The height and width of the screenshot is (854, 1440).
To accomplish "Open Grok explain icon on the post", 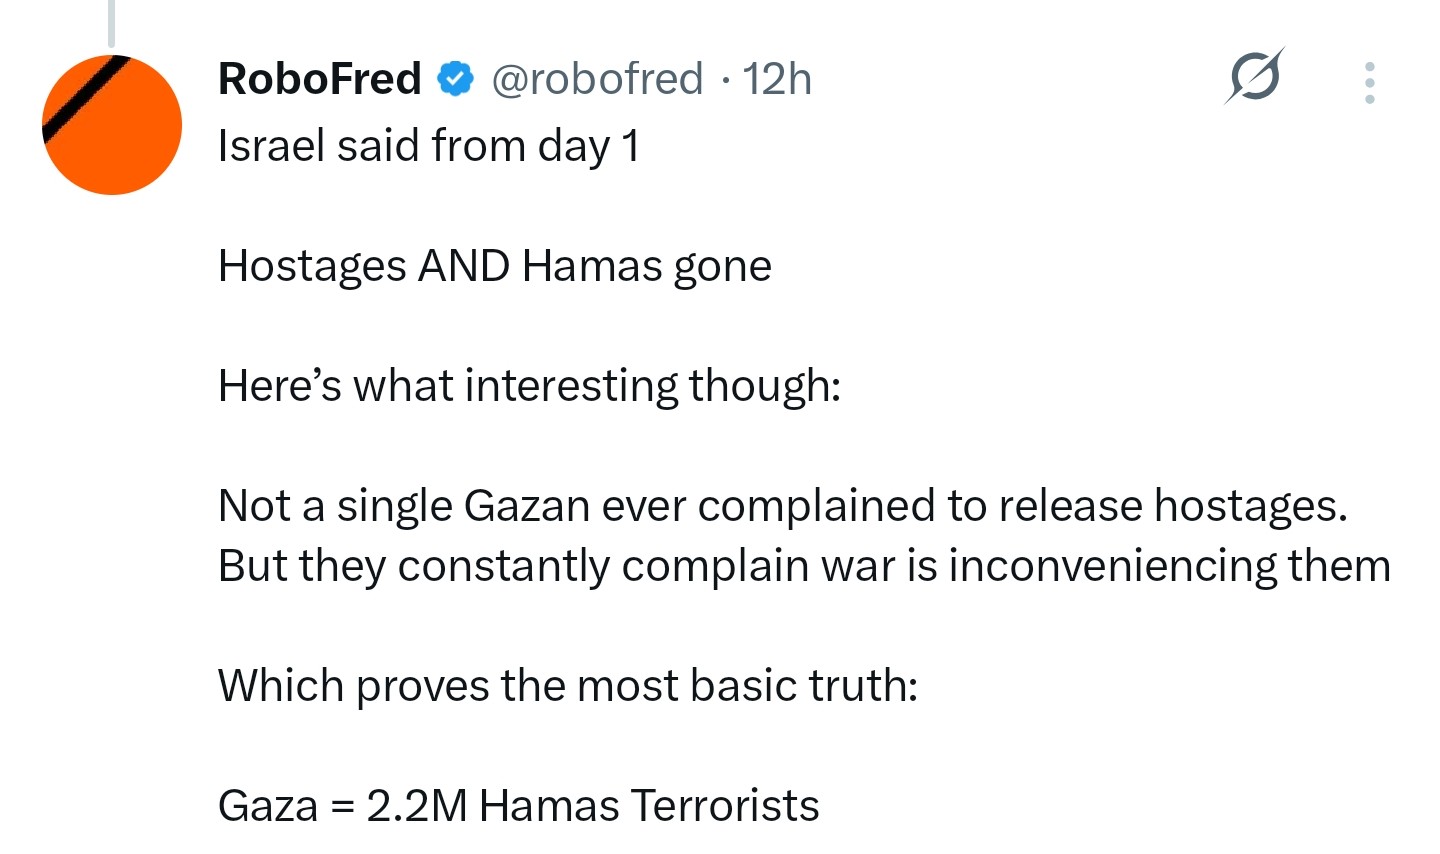I will pos(1255,77).
